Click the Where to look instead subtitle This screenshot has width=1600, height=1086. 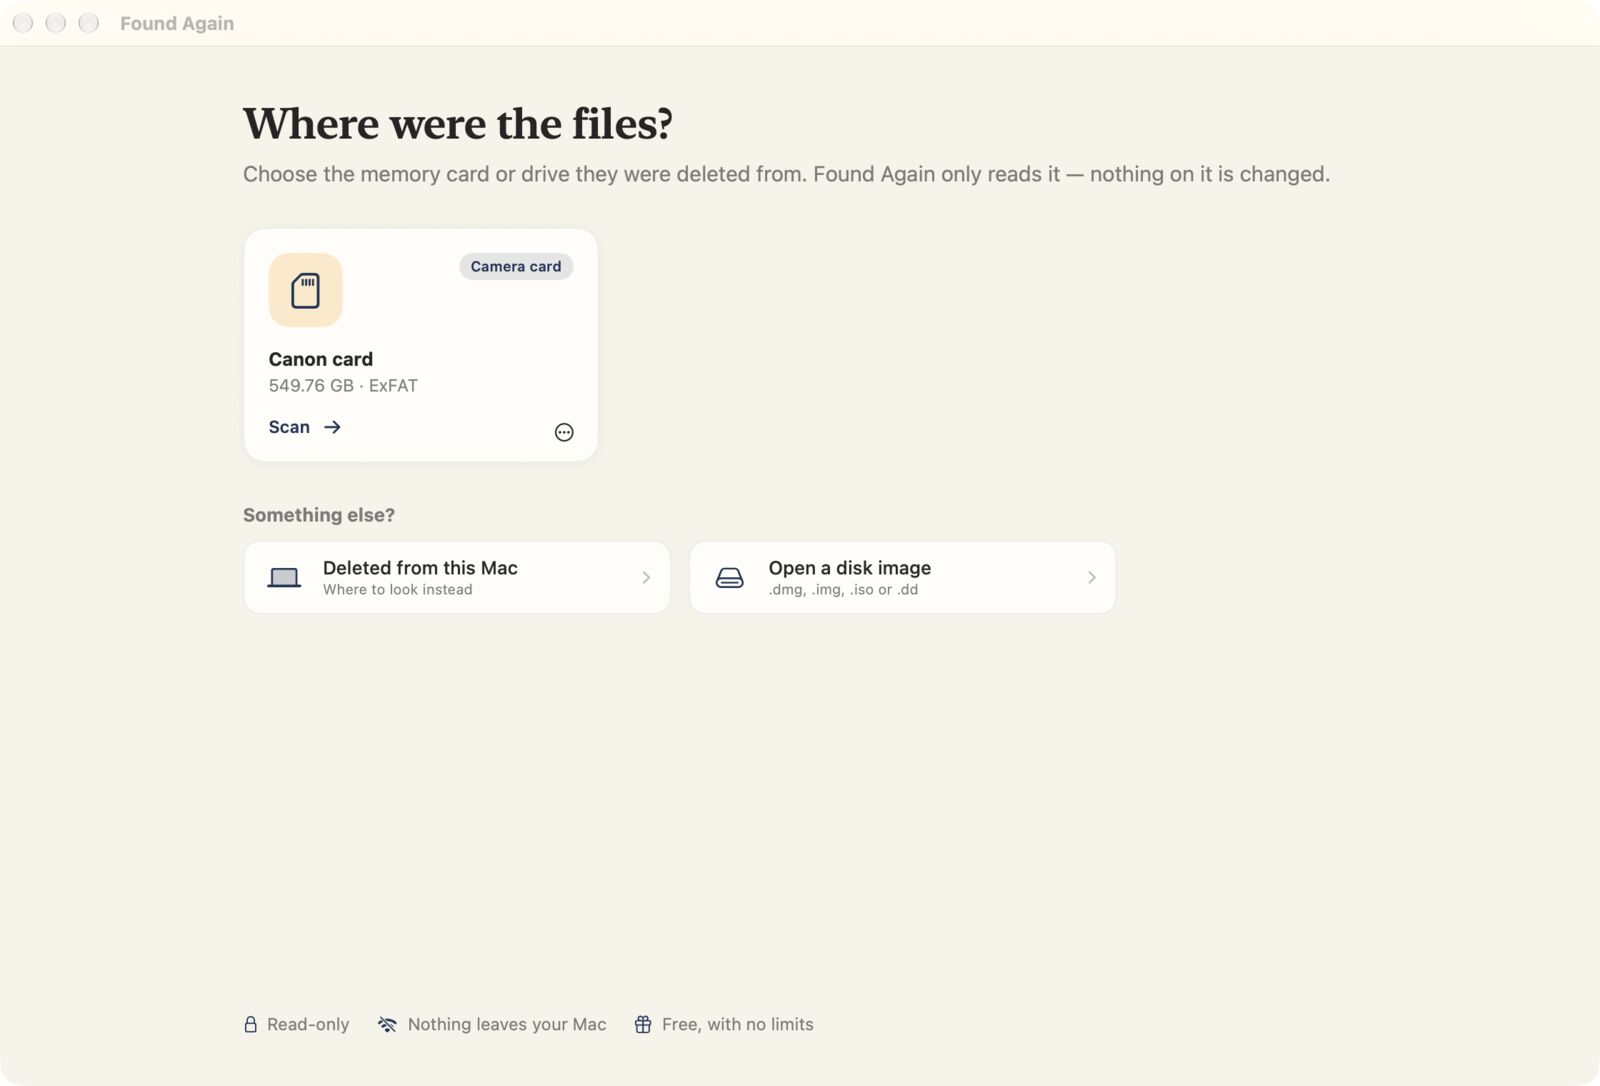[398, 590]
